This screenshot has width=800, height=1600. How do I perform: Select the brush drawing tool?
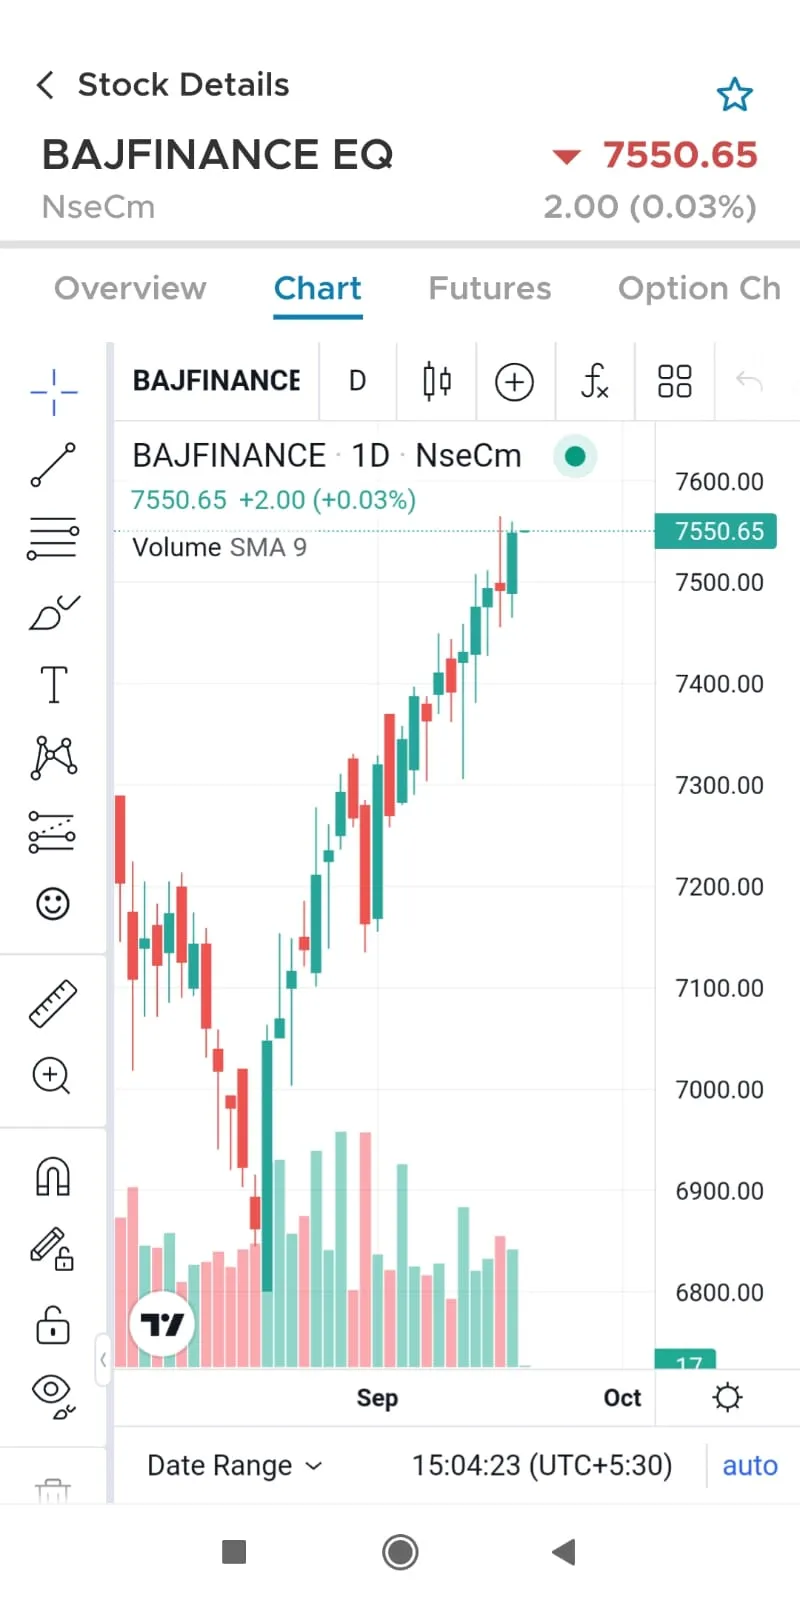pos(53,612)
